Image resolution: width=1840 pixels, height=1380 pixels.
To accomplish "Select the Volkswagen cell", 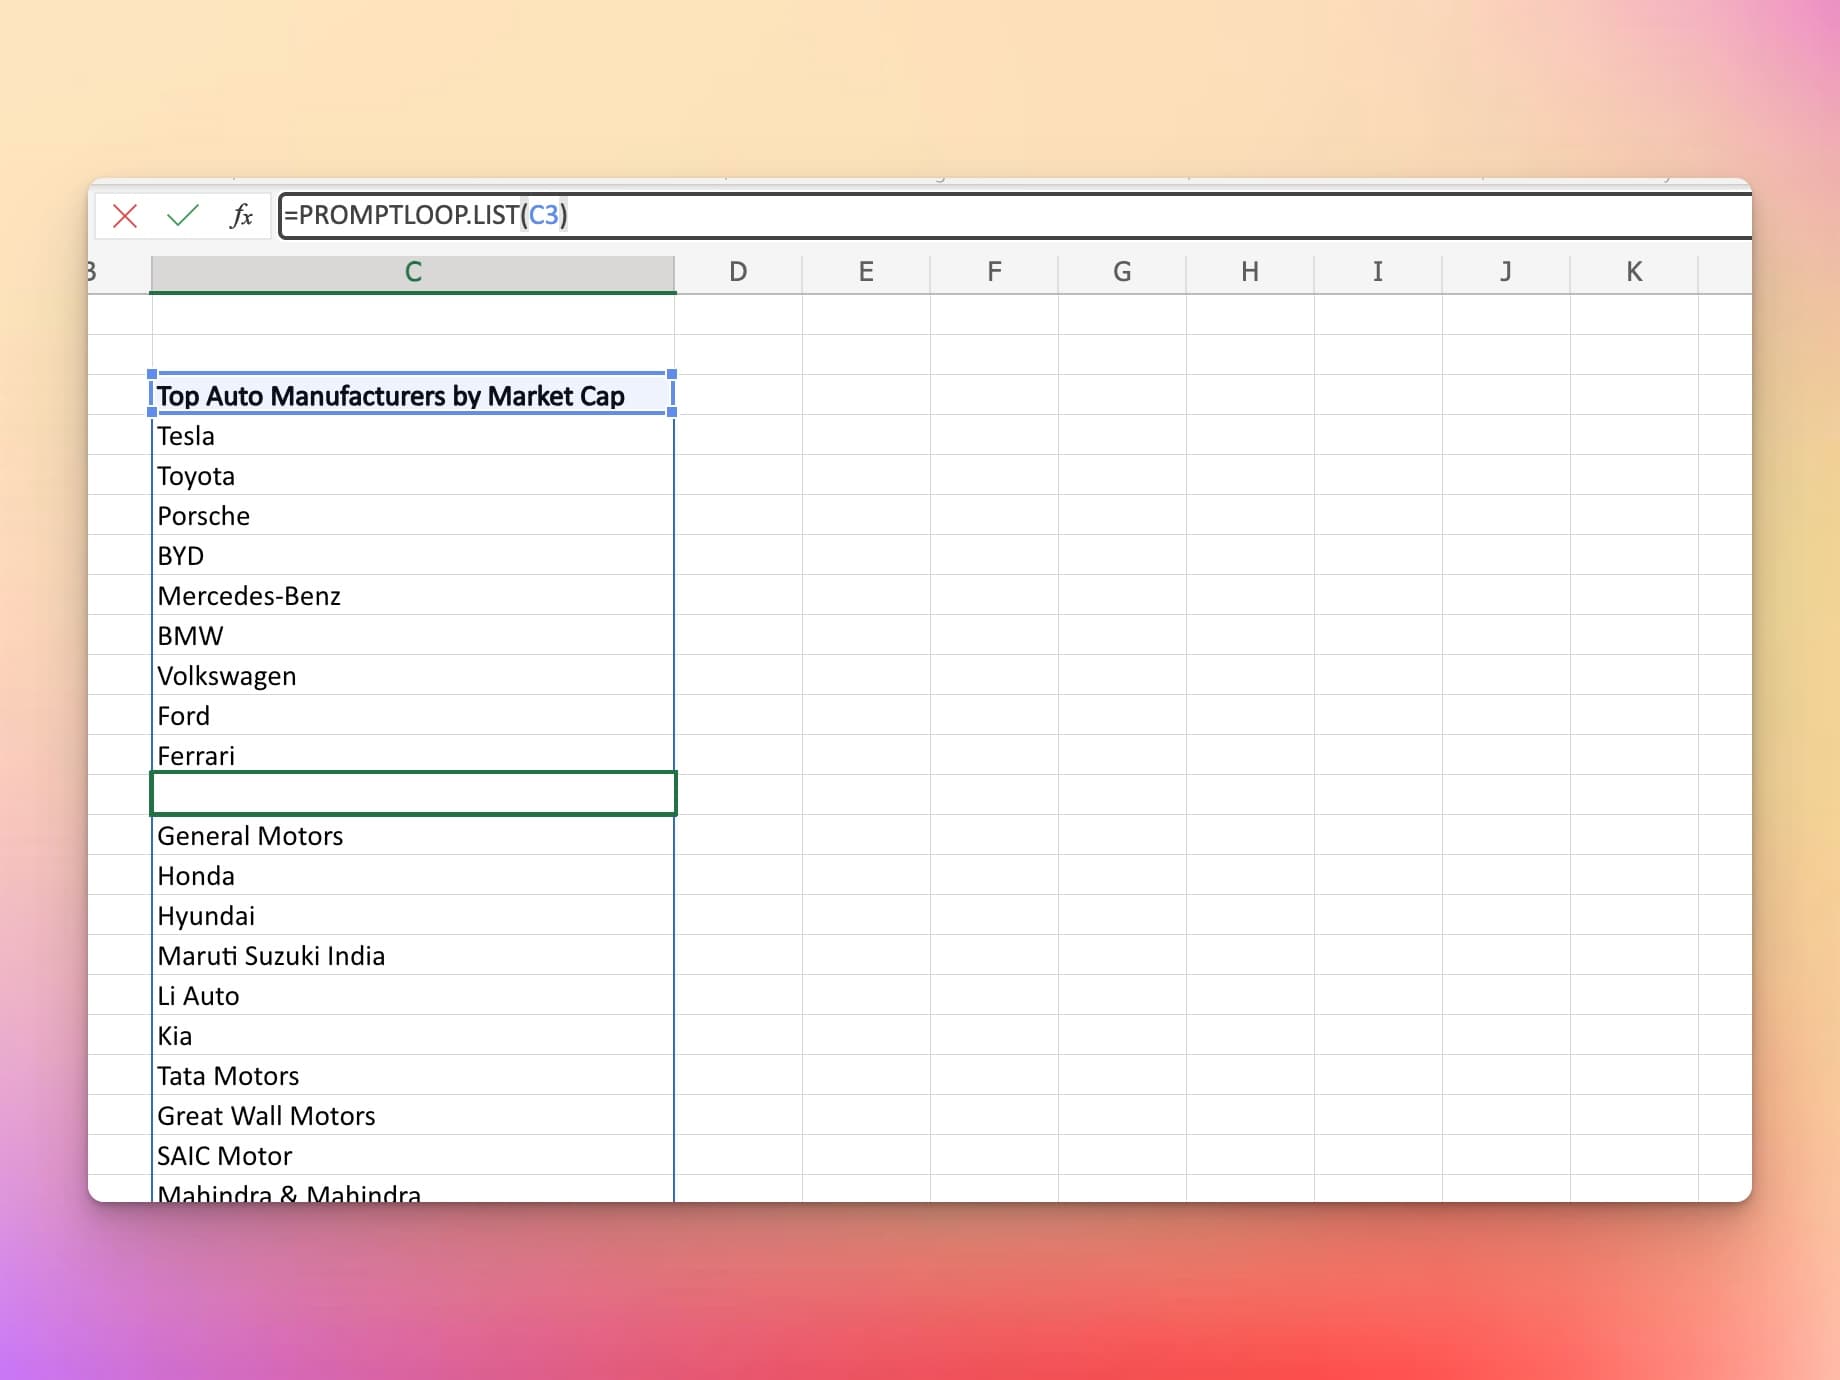I will [412, 676].
